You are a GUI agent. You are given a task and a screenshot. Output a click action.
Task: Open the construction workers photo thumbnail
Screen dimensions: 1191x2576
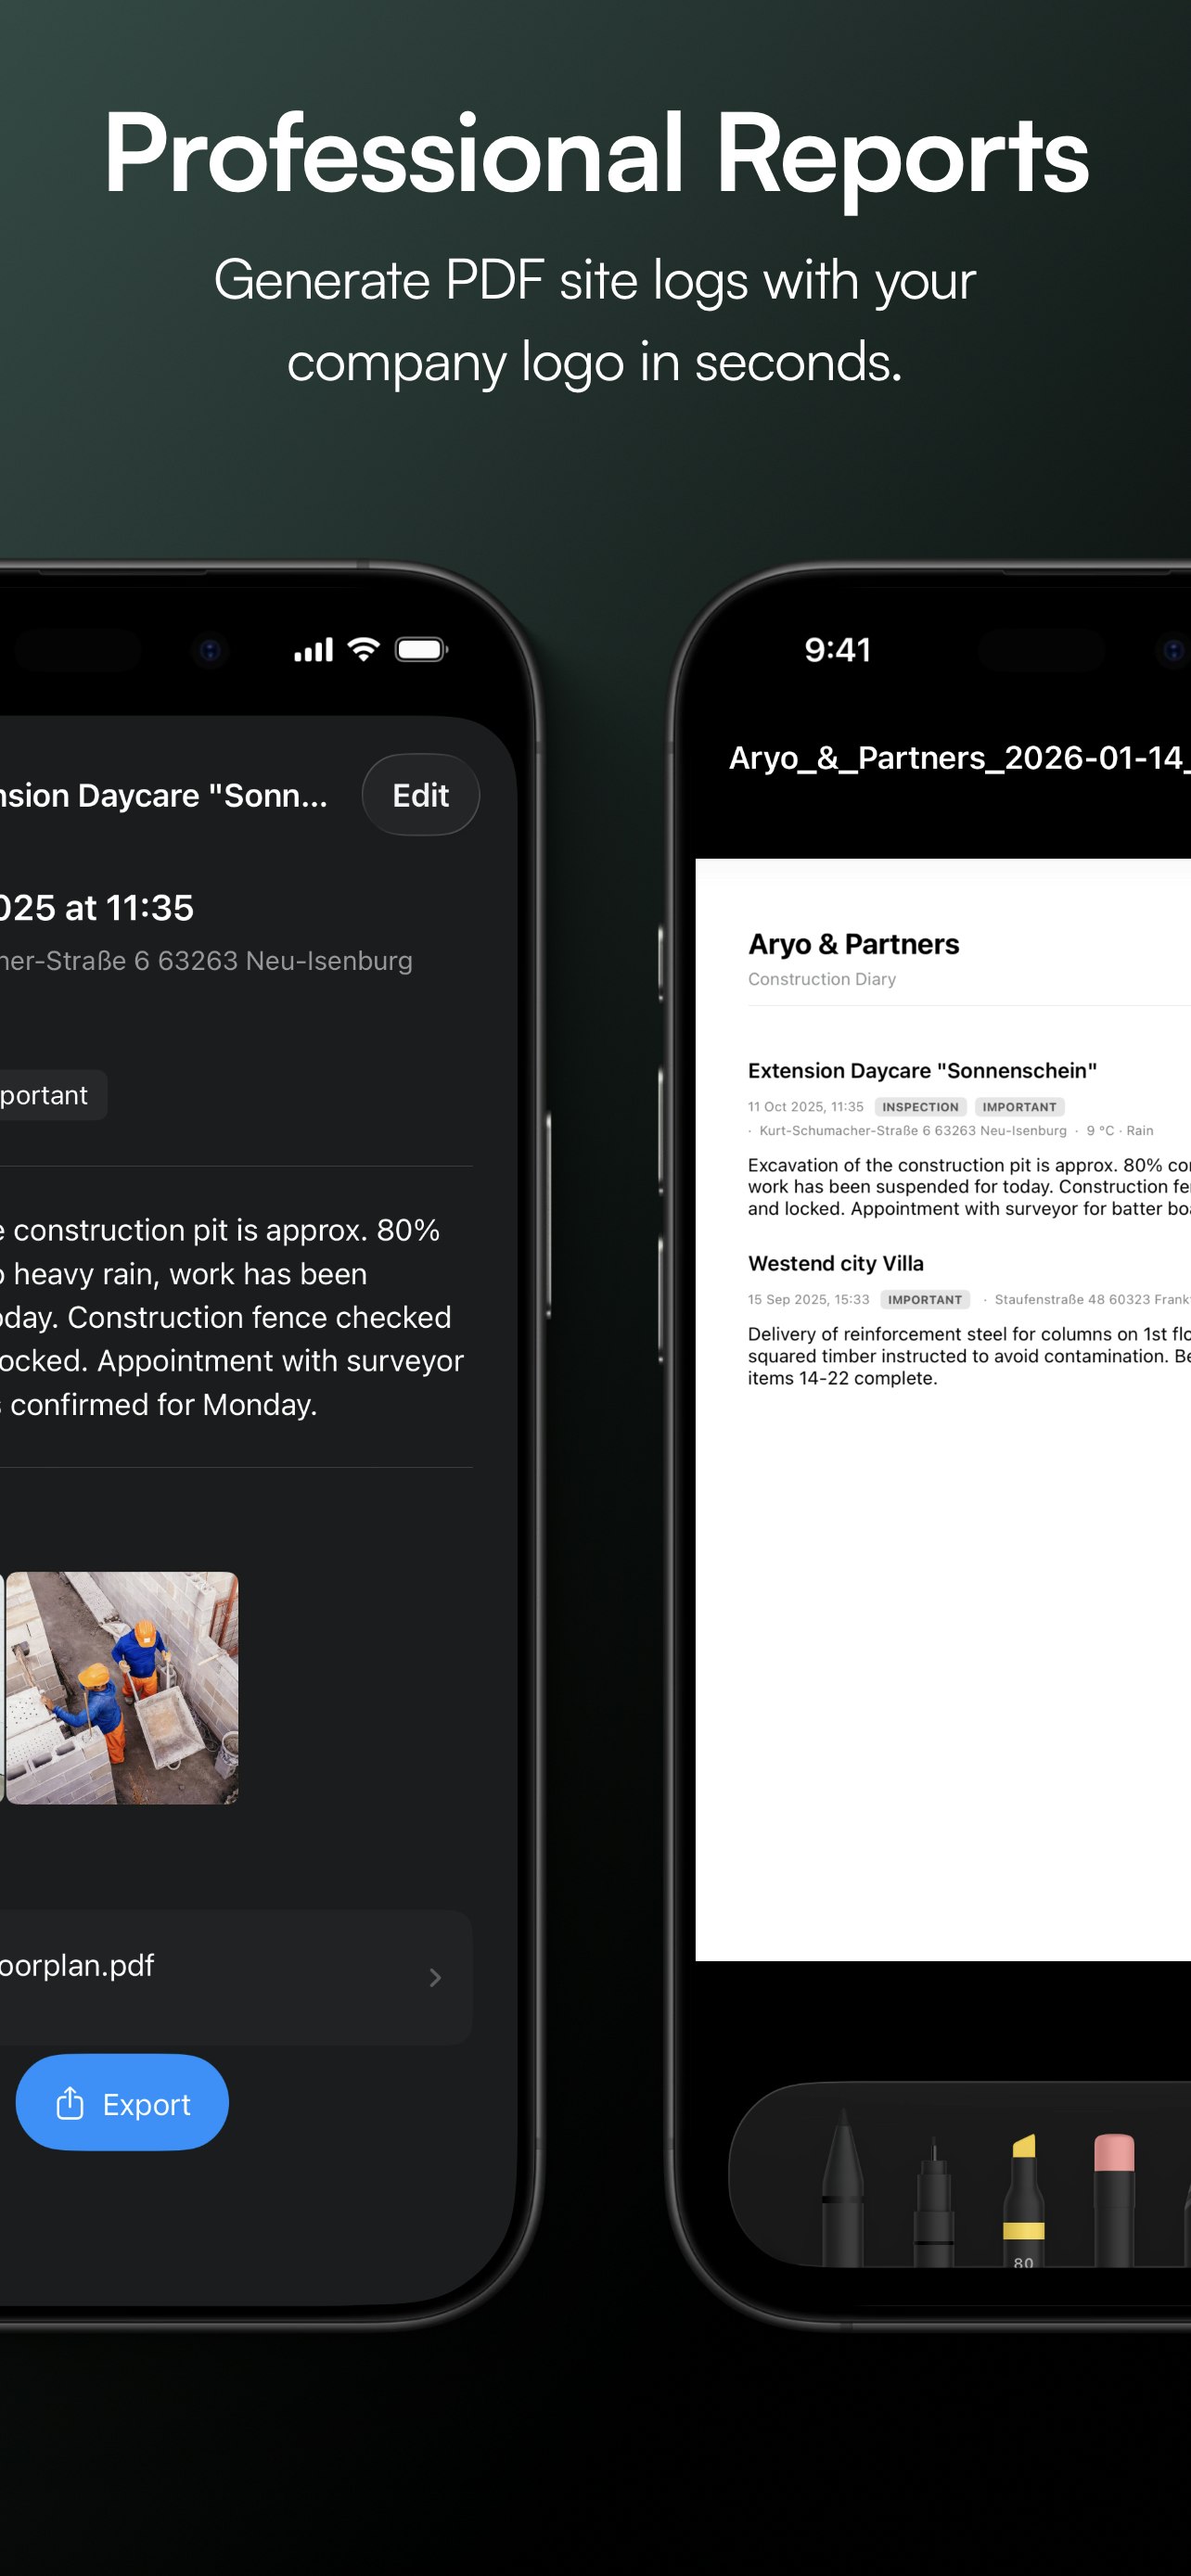pos(122,1688)
